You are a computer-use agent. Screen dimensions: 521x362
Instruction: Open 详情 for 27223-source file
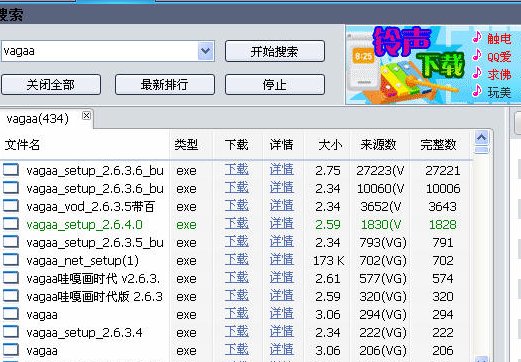(281, 170)
